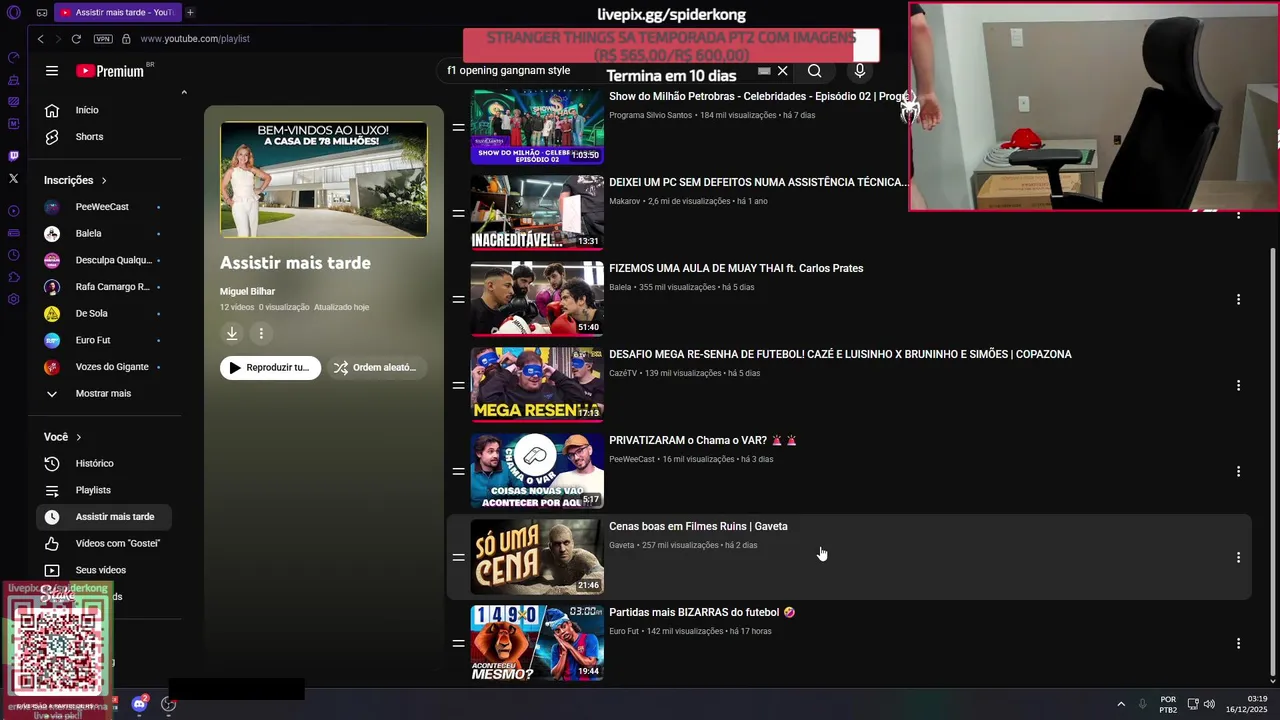Open volume control in system tray
This screenshot has height=720, width=1280.
click(1209, 704)
